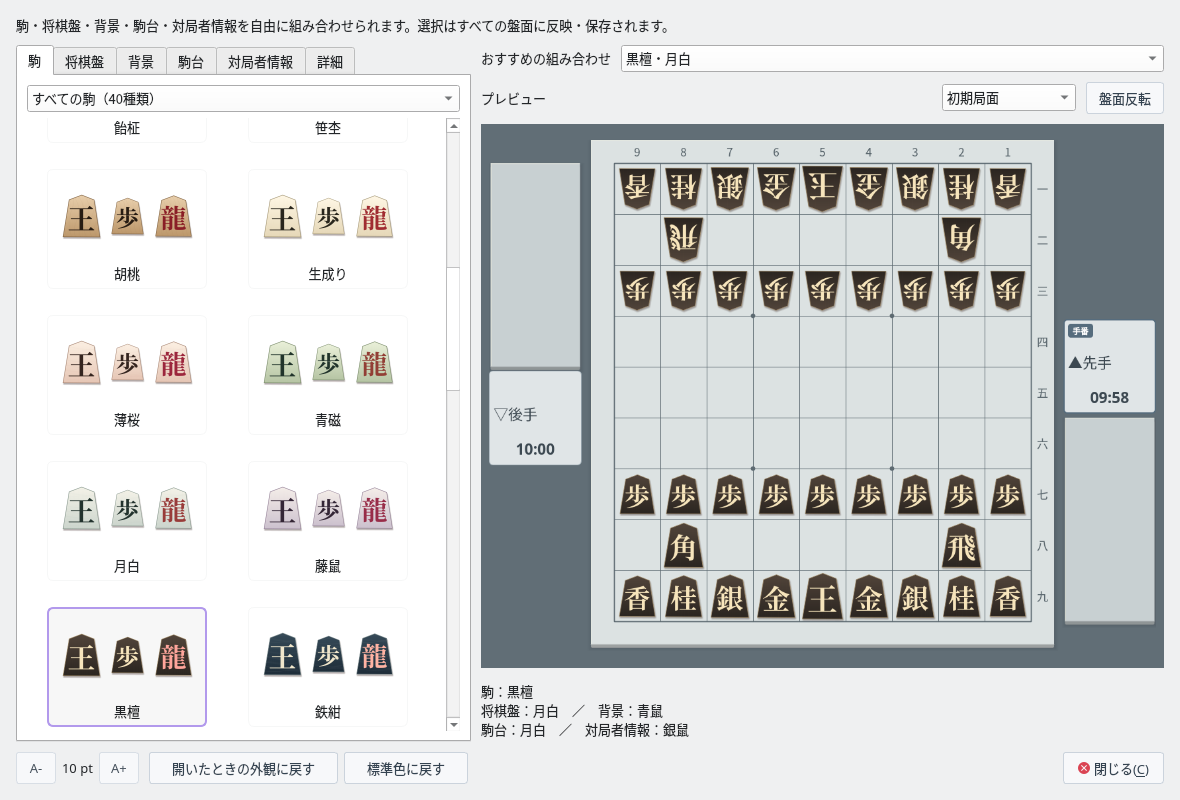The height and width of the screenshot is (800, 1180).
Task: Click the 先手 歩 pawn in column 5
Action: 822,495
